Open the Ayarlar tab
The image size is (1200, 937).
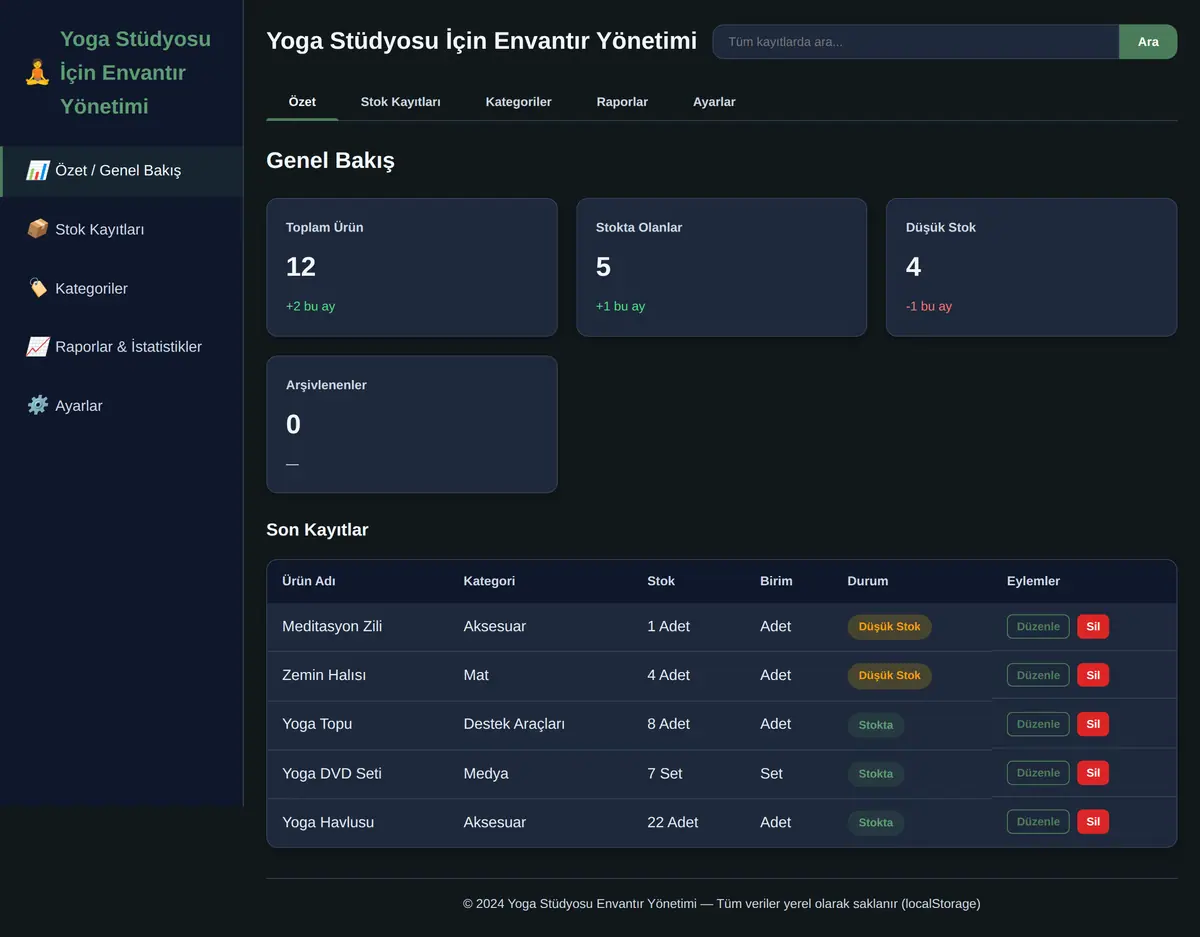click(x=714, y=102)
